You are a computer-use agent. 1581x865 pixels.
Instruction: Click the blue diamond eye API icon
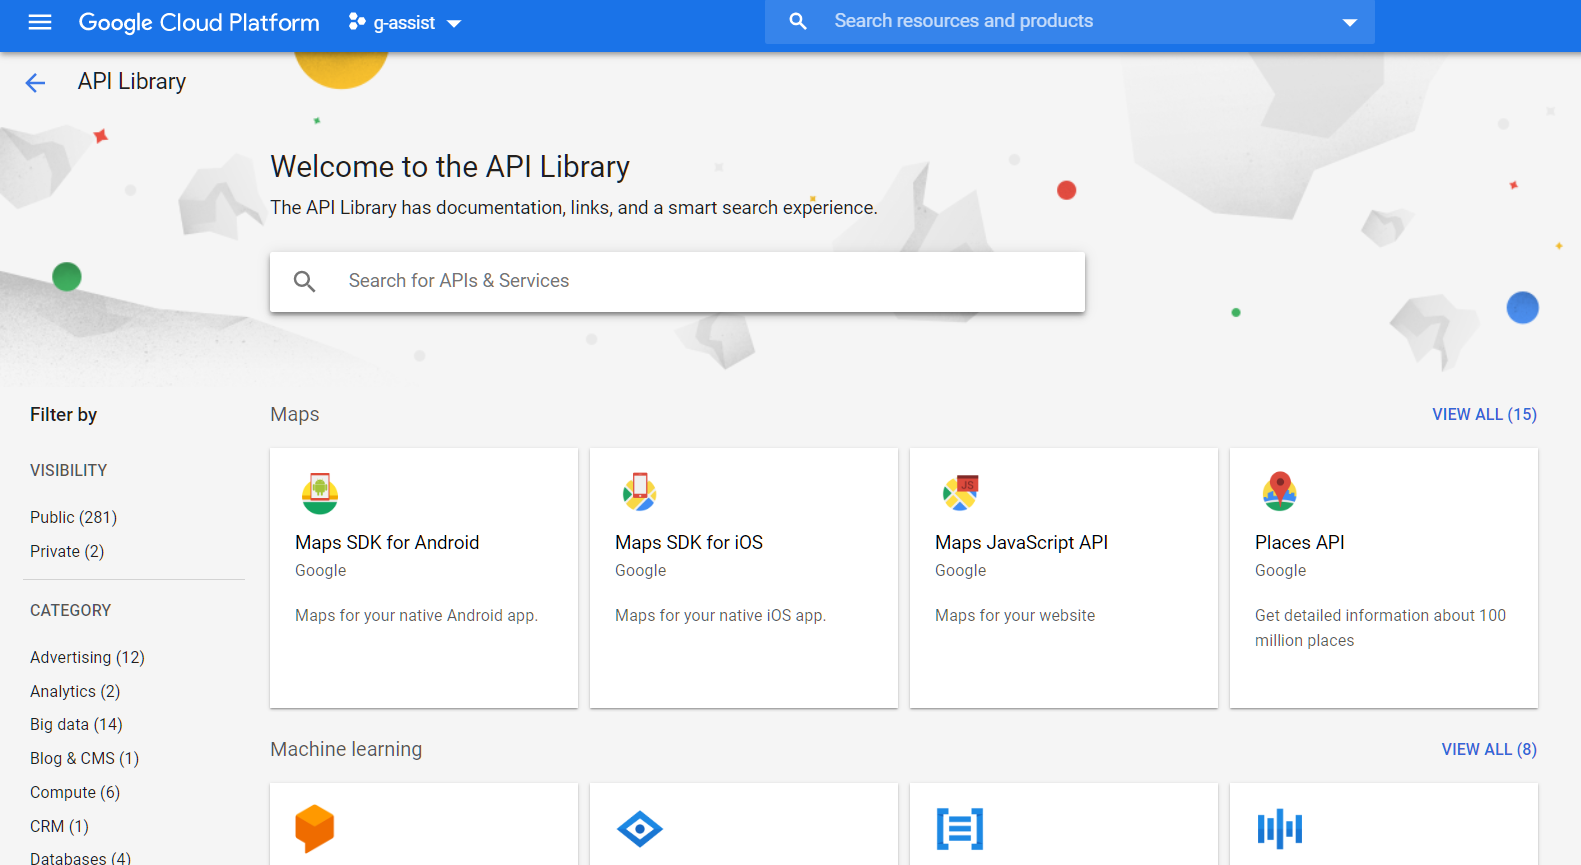(640, 829)
